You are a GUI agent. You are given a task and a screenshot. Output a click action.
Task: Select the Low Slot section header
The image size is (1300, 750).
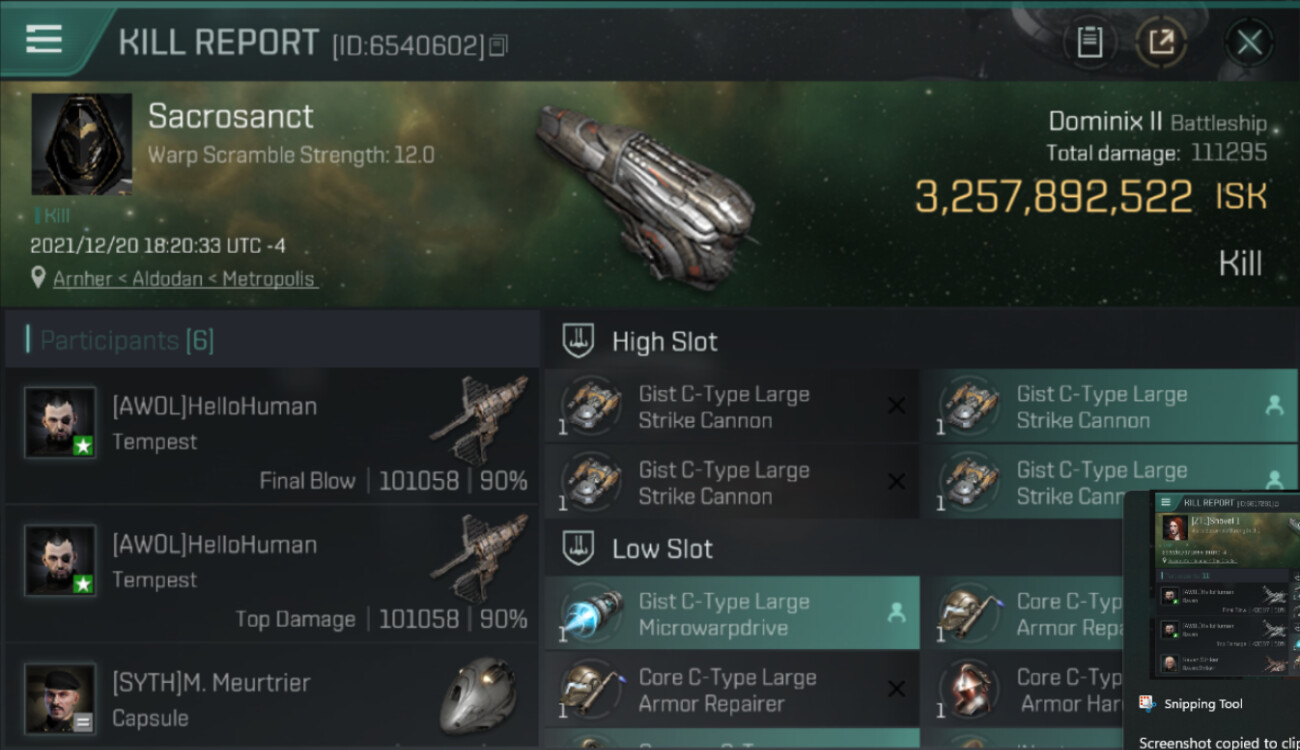[x=662, y=548]
